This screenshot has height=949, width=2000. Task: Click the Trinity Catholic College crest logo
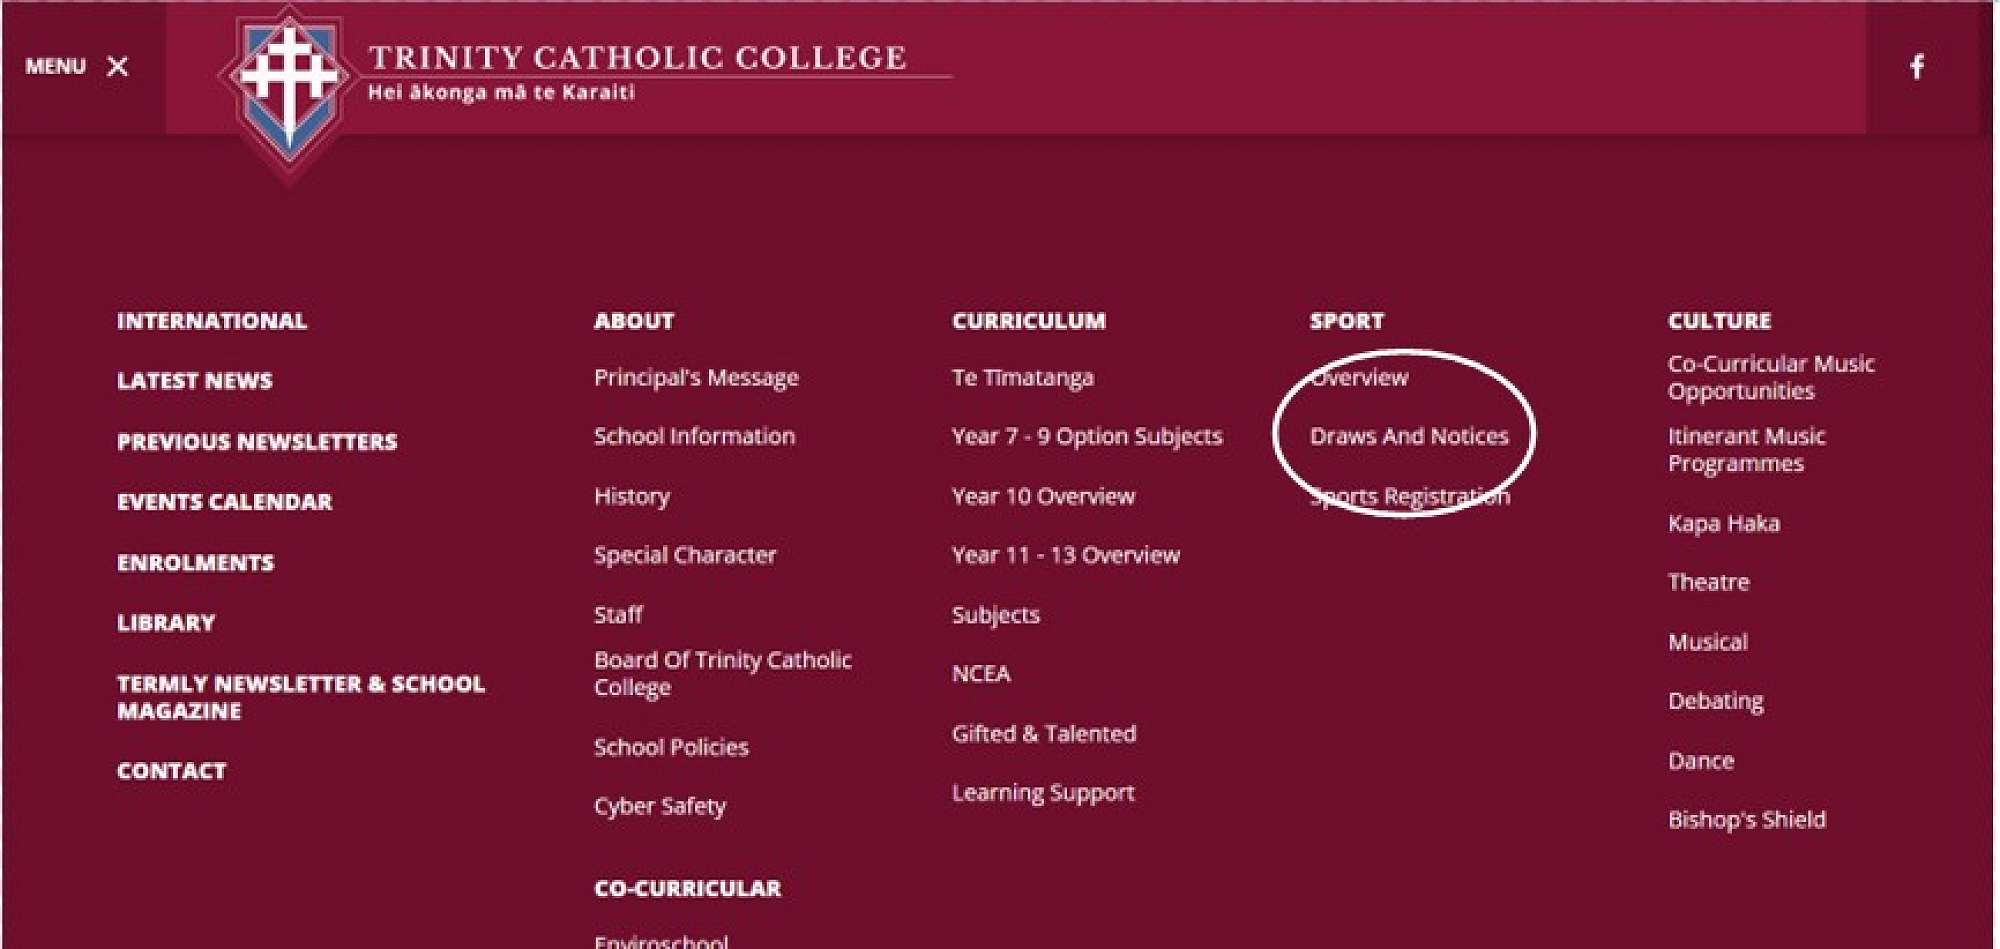[289, 85]
